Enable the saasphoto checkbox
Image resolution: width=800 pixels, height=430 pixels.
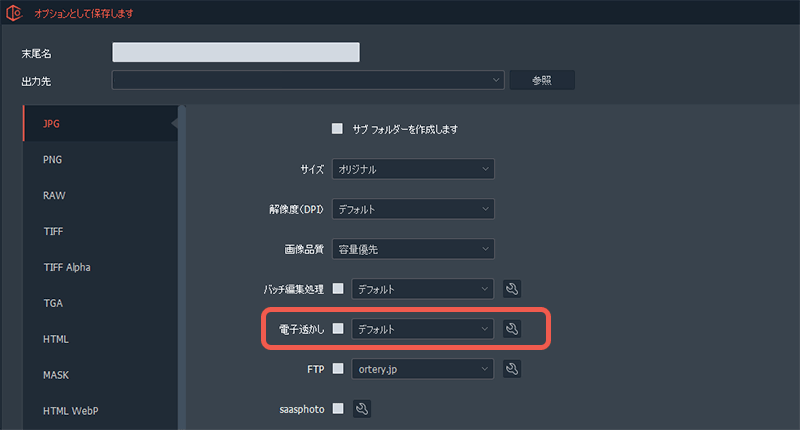[x=337, y=408]
